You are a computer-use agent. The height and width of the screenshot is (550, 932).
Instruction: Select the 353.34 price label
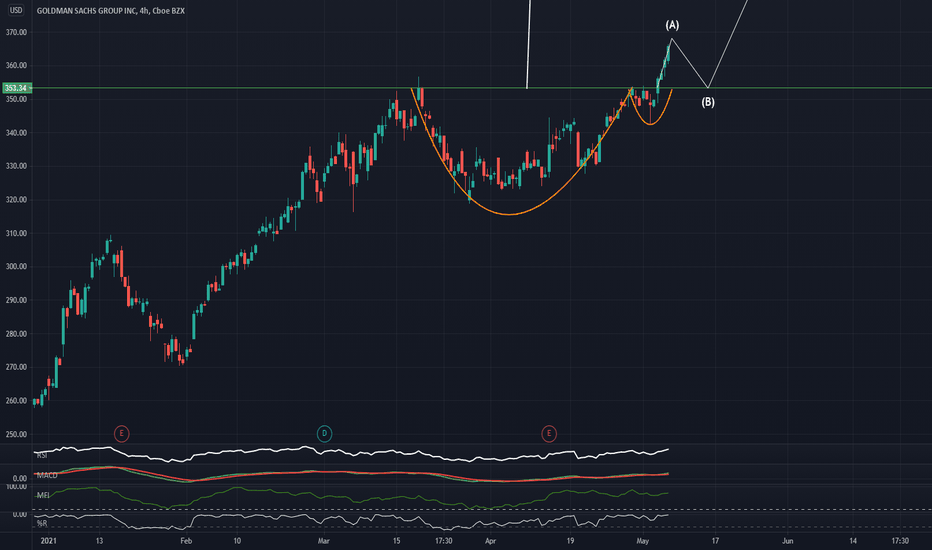[x=15, y=88]
